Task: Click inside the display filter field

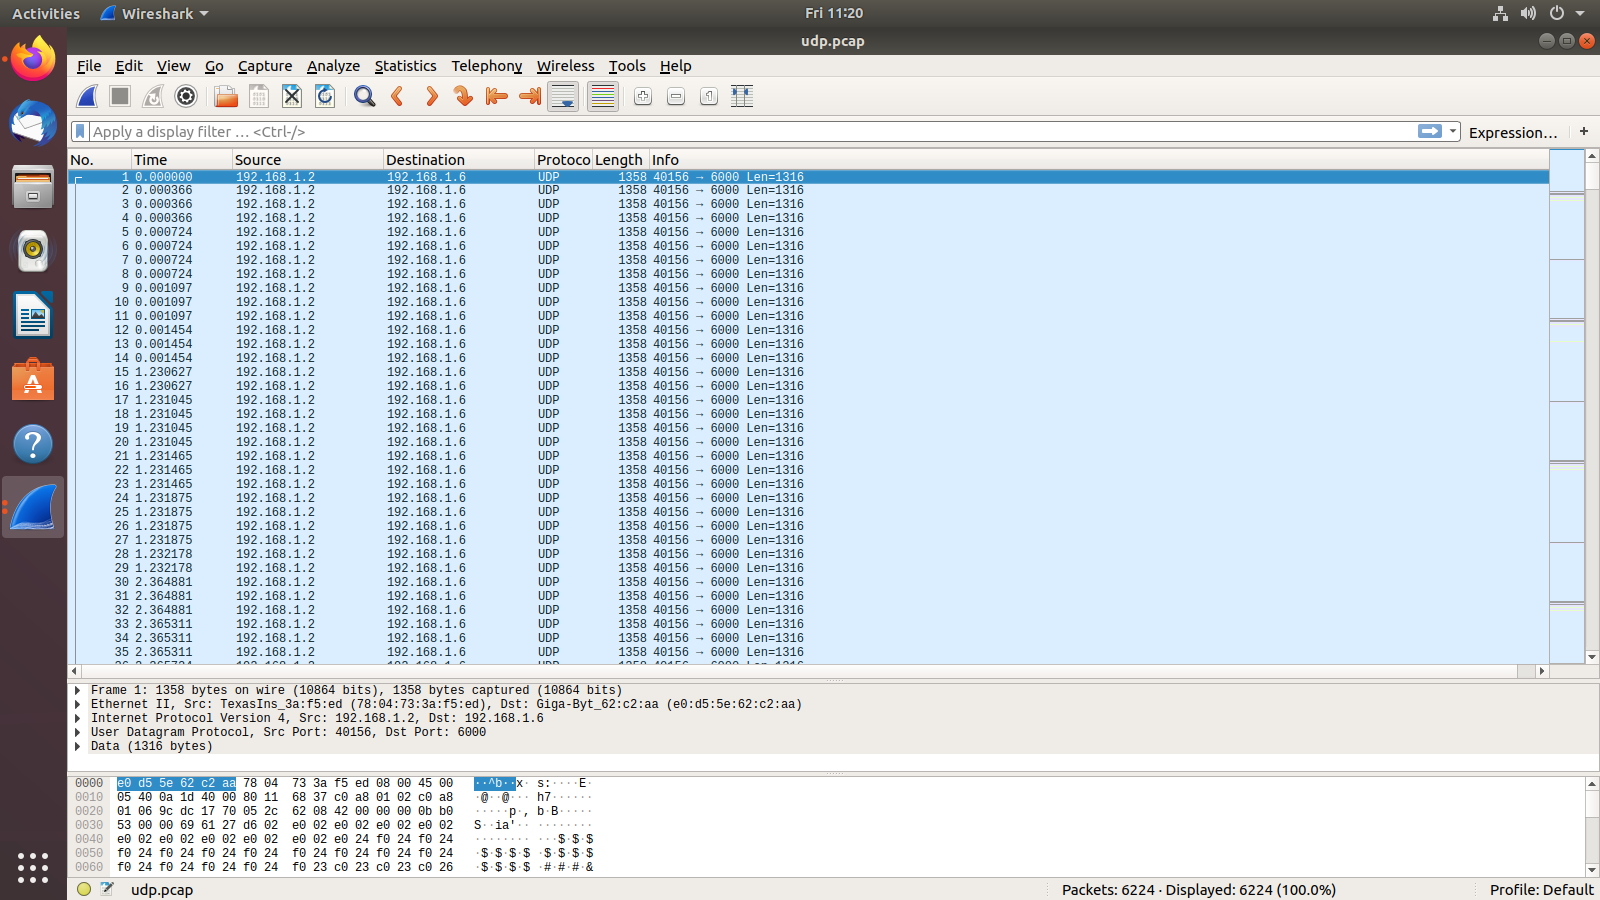Action: click(x=700, y=131)
